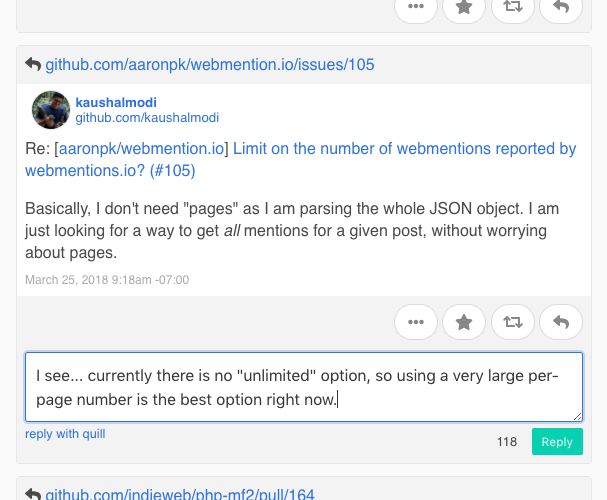The height and width of the screenshot is (500, 607).
Task: Click kaushalmodi's profile avatar
Action: [x=51, y=110]
